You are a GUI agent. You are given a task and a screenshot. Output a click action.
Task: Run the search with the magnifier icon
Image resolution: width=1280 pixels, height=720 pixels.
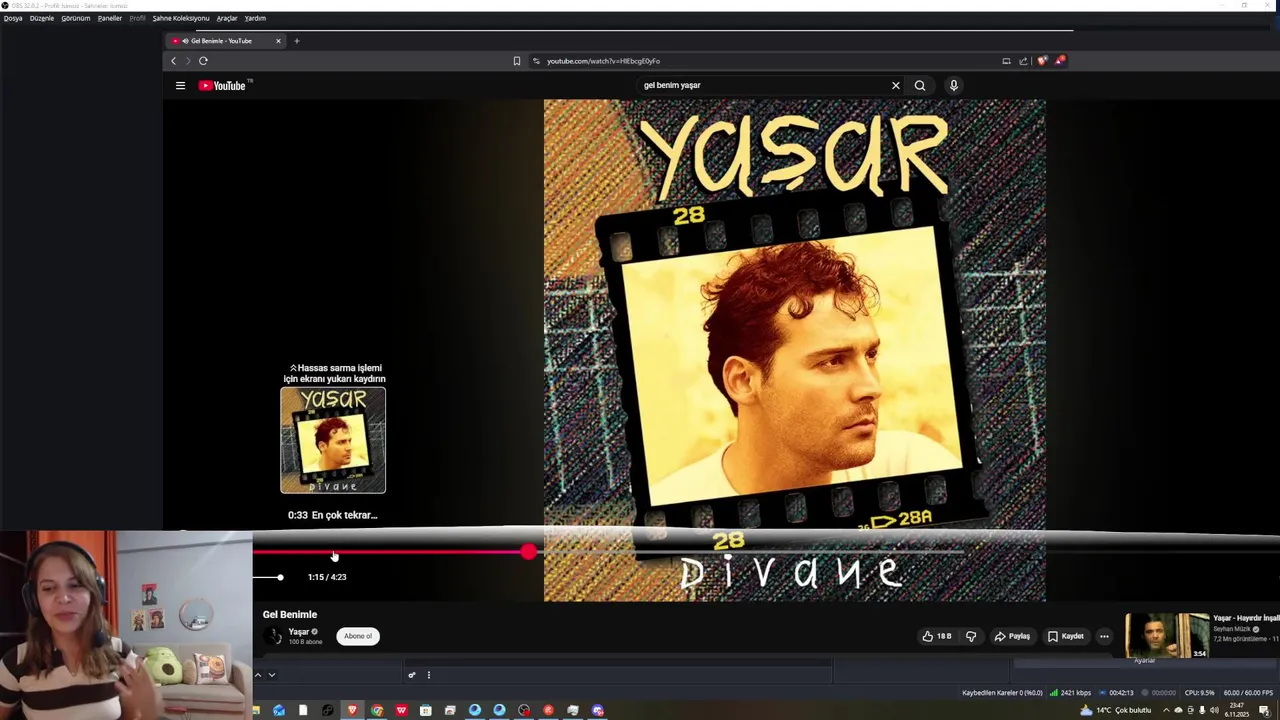[920, 85]
